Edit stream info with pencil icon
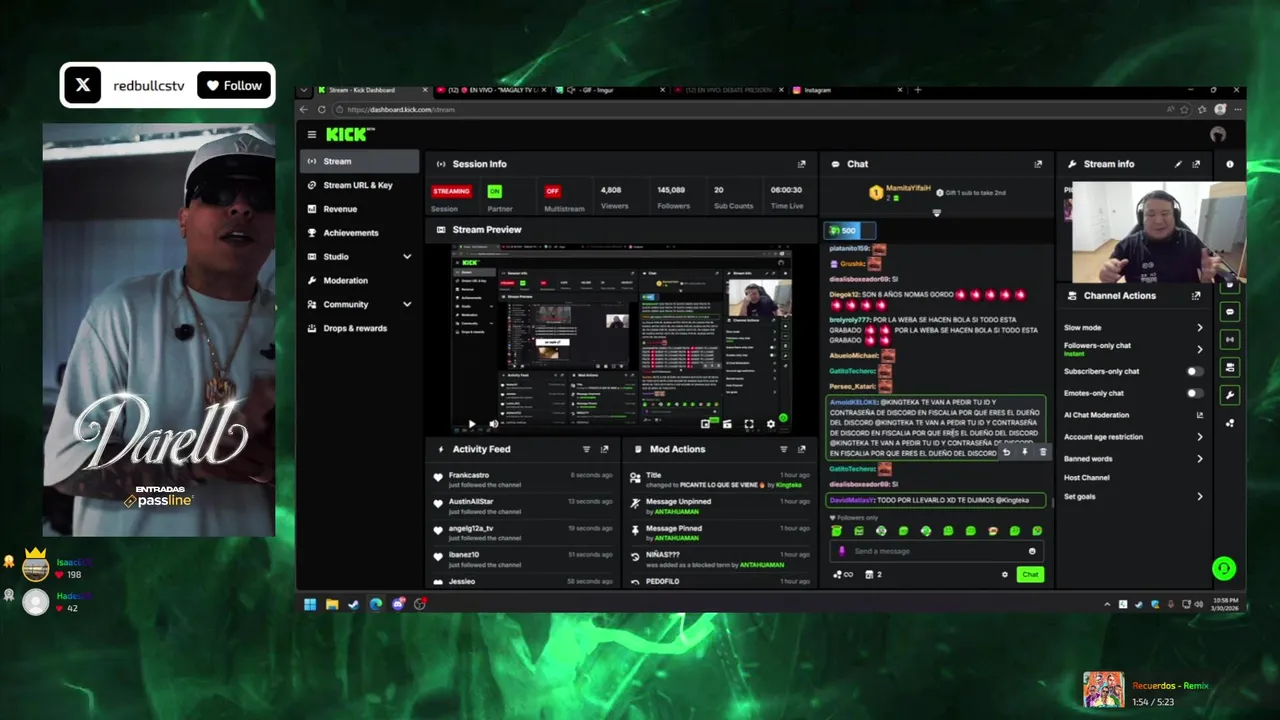 pos(1178,164)
